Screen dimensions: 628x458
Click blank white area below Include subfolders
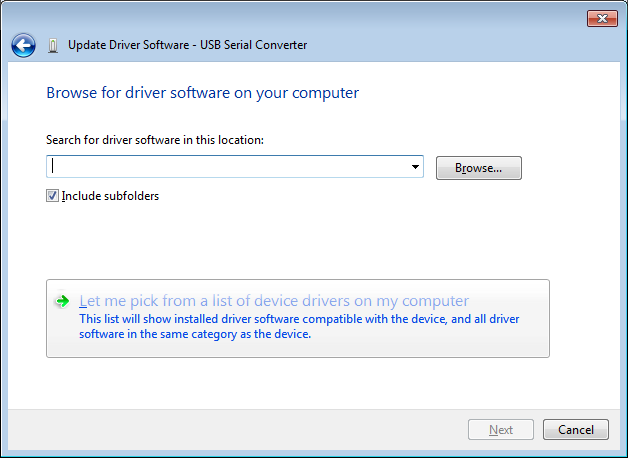300,240
